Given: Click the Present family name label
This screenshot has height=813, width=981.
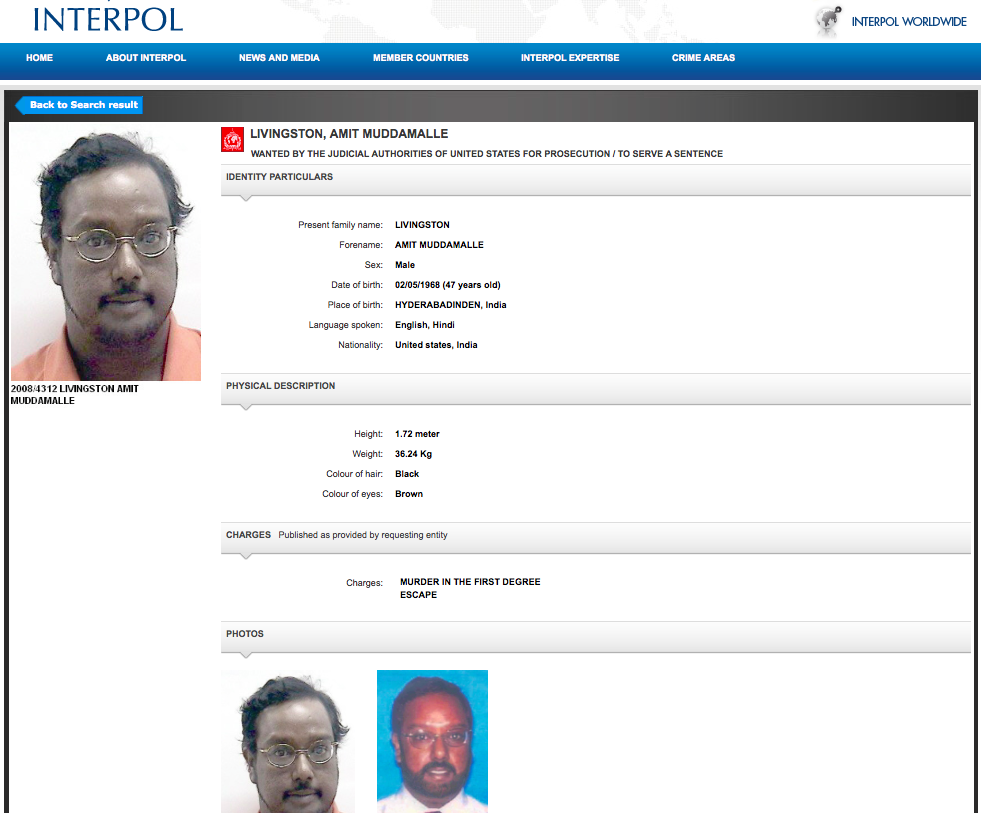Looking at the screenshot, I should click(x=340, y=225).
